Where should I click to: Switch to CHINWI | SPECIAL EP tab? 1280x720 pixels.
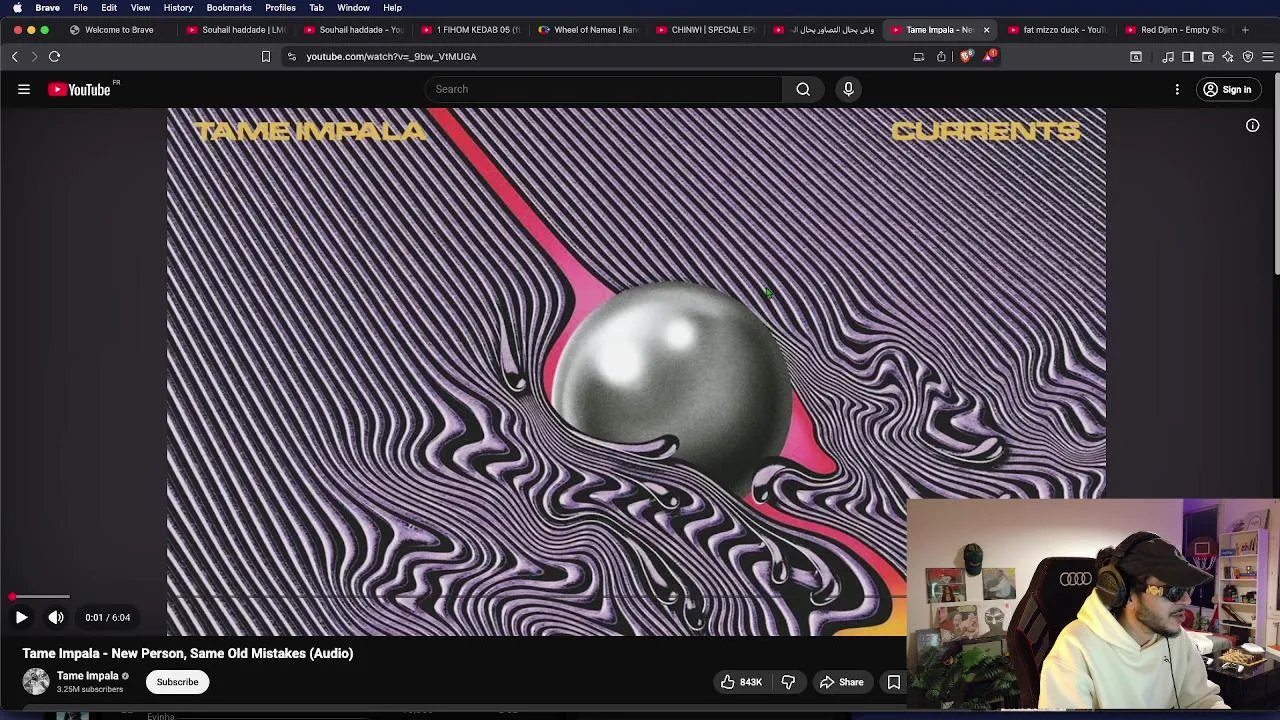pyautogui.click(x=707, y=30)
